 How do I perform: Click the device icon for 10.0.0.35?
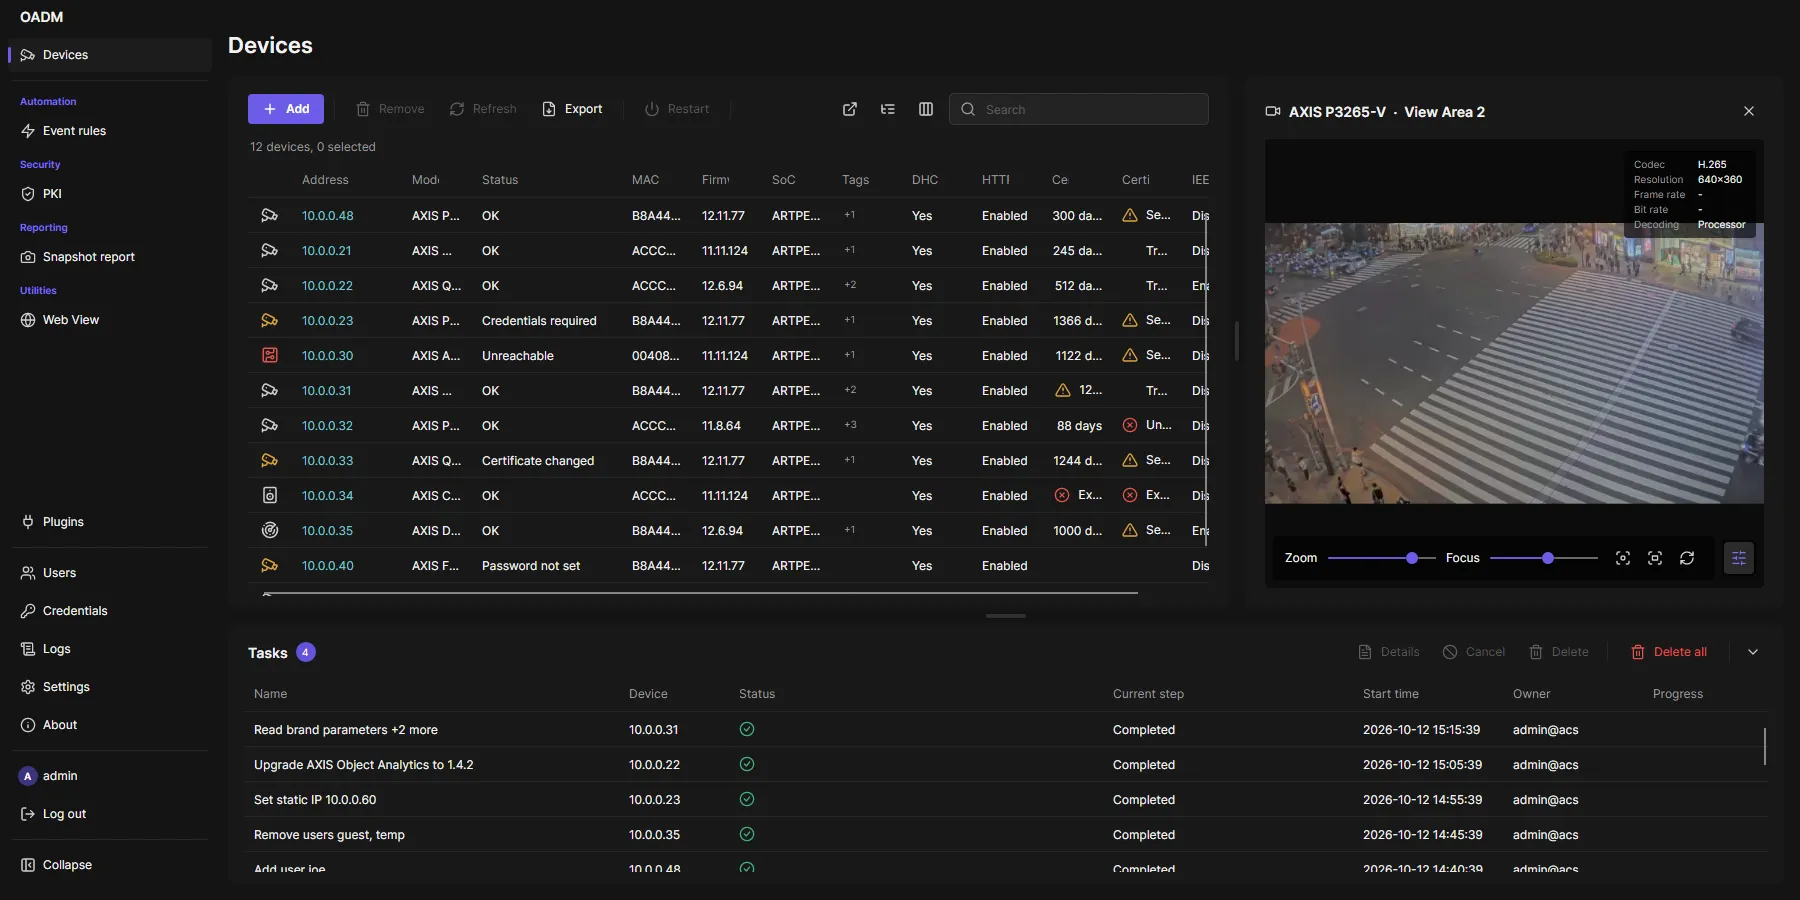click(x=269, y=530)
